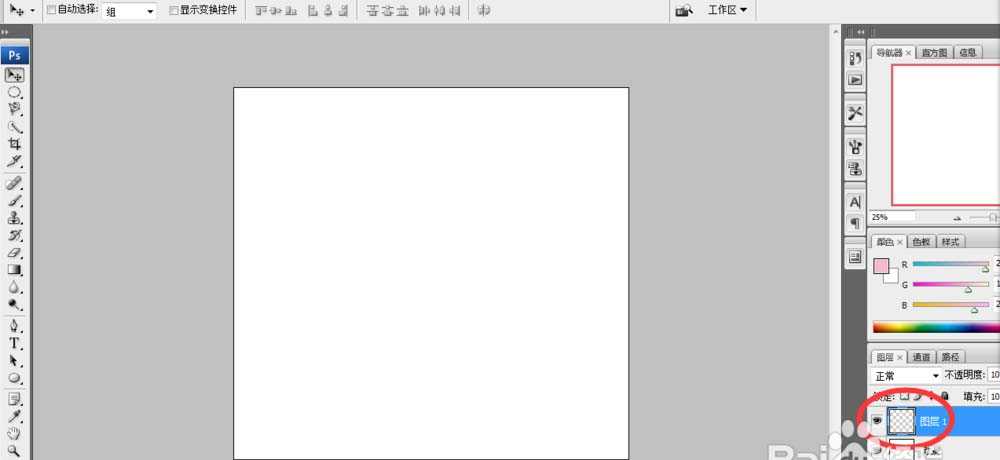The height and width of the screenshot is (460, 1000).
Task: Switch to the 通道 tab
Action: pos(921,357)
